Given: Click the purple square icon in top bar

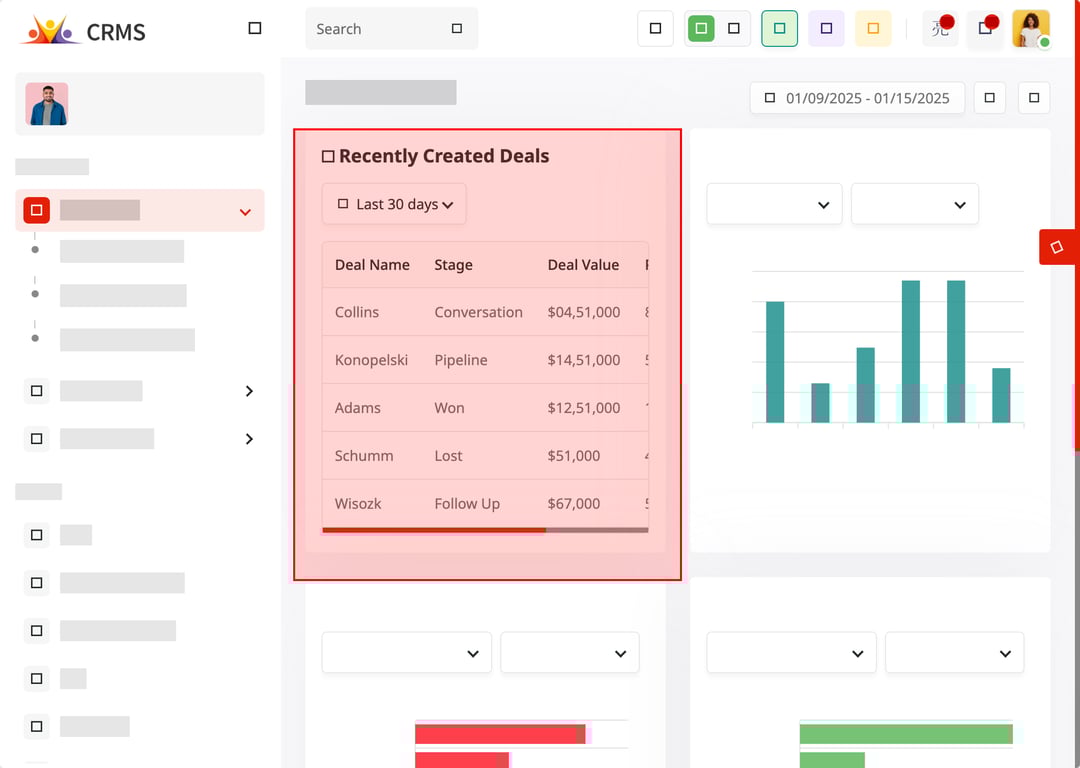Looking at the screenshot, I should pos(826,29).
